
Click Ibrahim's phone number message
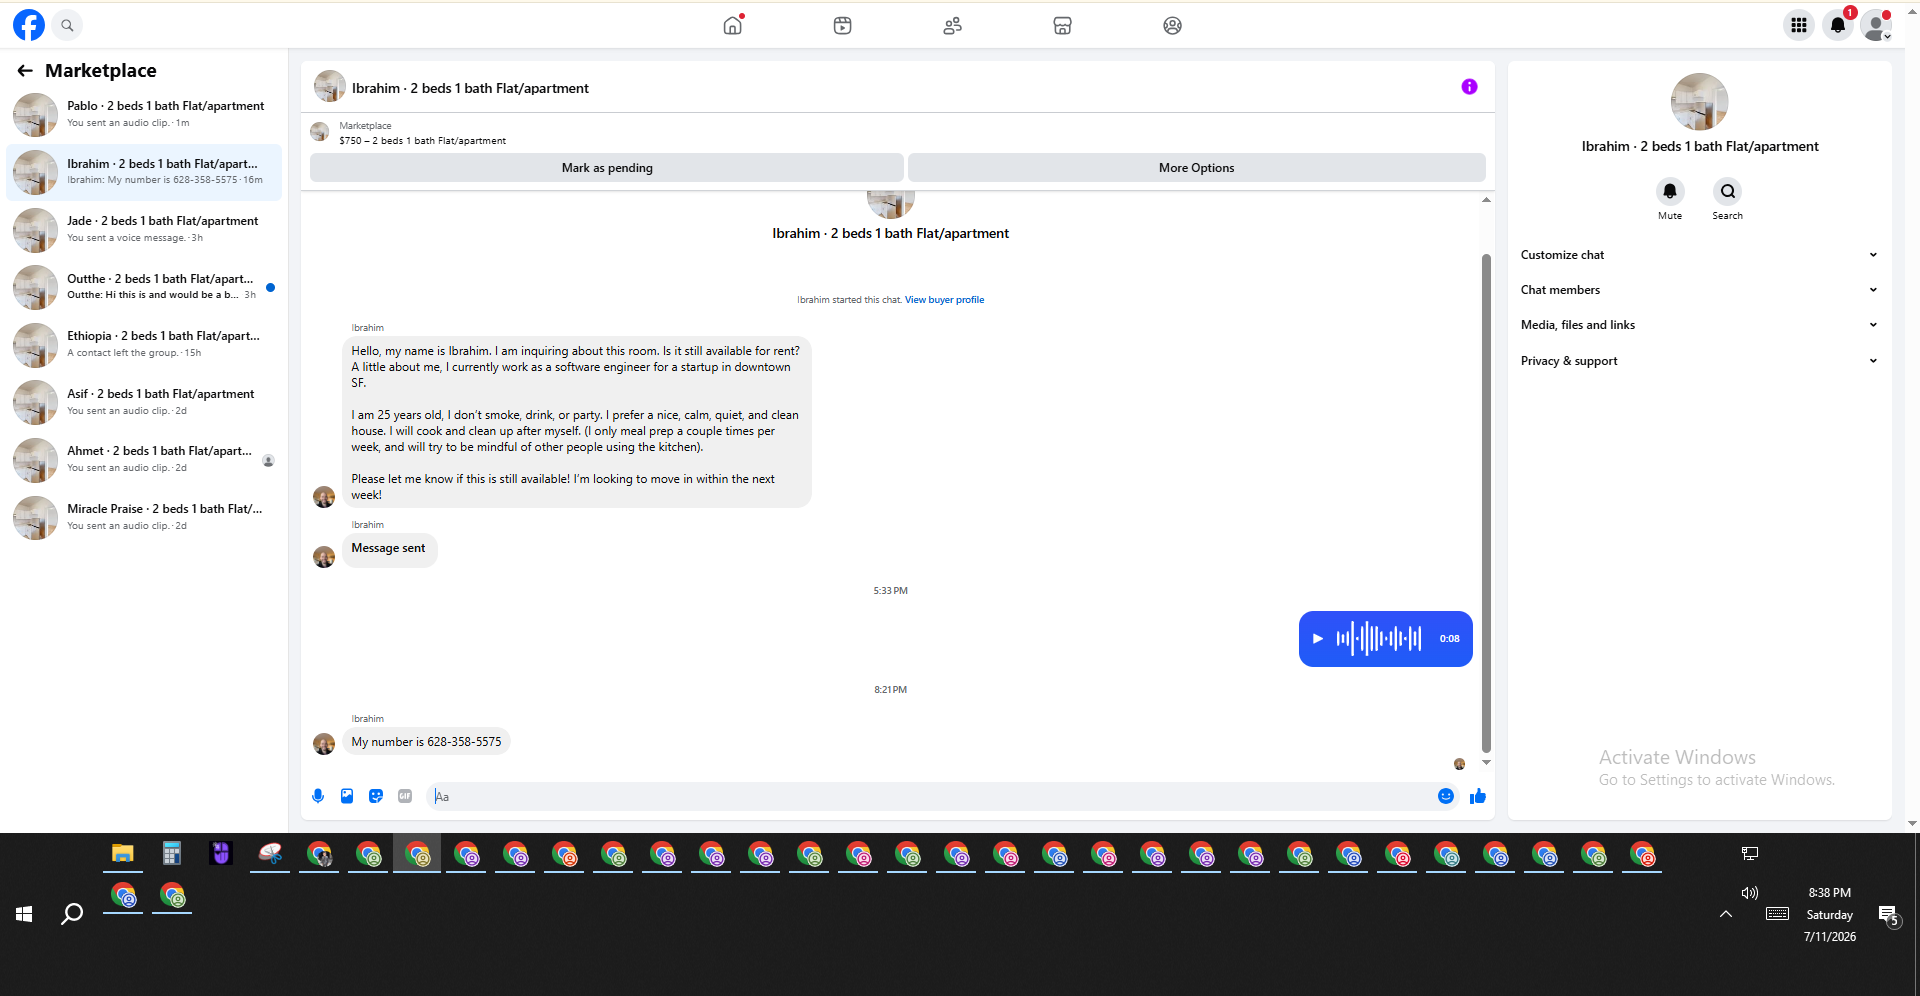pyautogui.click(x=427, y=742)
